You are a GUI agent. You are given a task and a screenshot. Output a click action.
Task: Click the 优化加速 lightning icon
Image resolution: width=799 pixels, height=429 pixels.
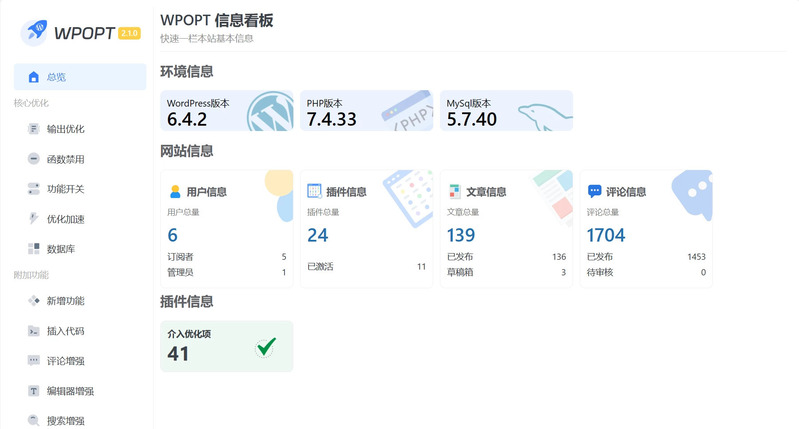click(x=34, y=219)
